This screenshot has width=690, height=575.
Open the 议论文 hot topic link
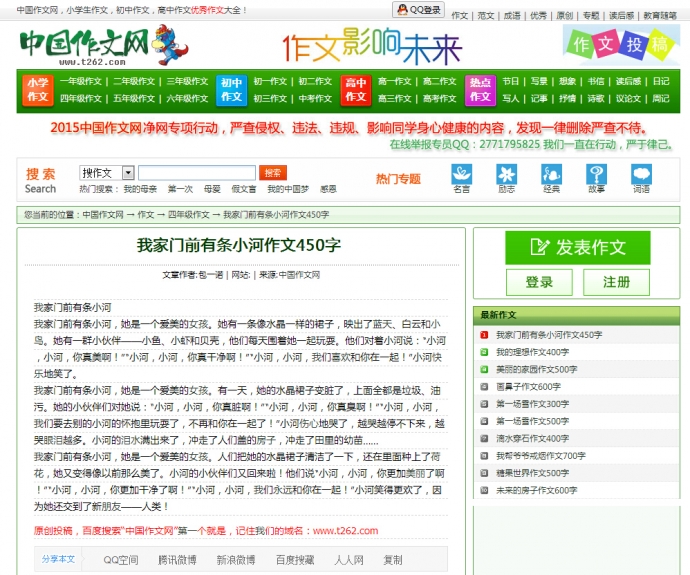[x=628, y=99]
